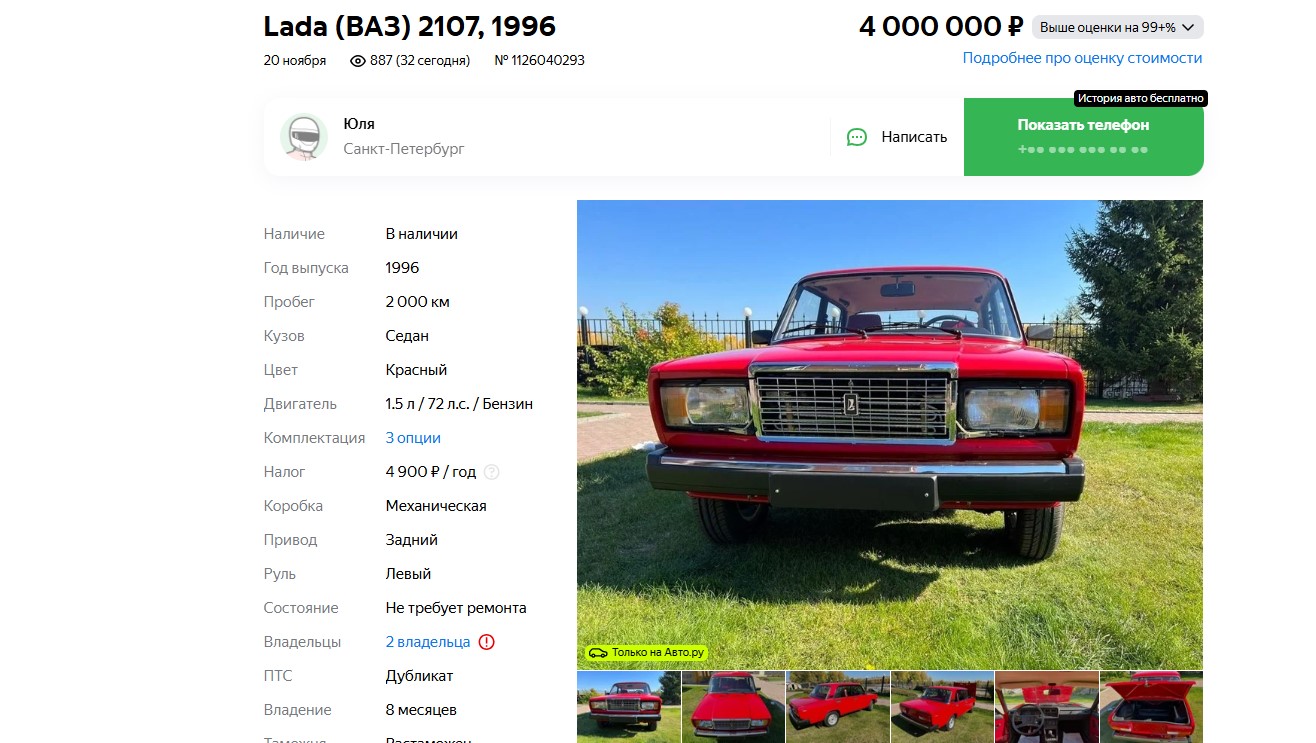Image resolution: width=1316 pixels, height=743 pixels.
Task: Open seller Юля's avatar
Action: pyautogui.click(x=304, y=137)
